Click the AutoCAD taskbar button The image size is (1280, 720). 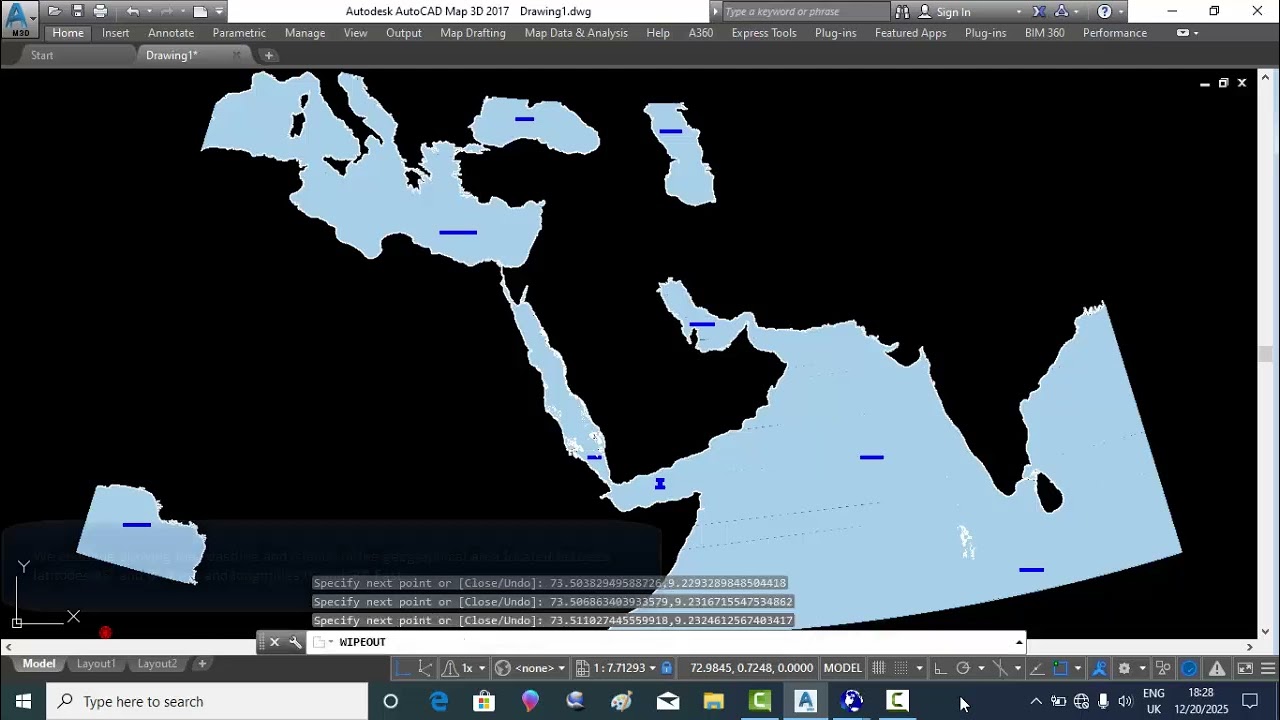tap(806, 701)
